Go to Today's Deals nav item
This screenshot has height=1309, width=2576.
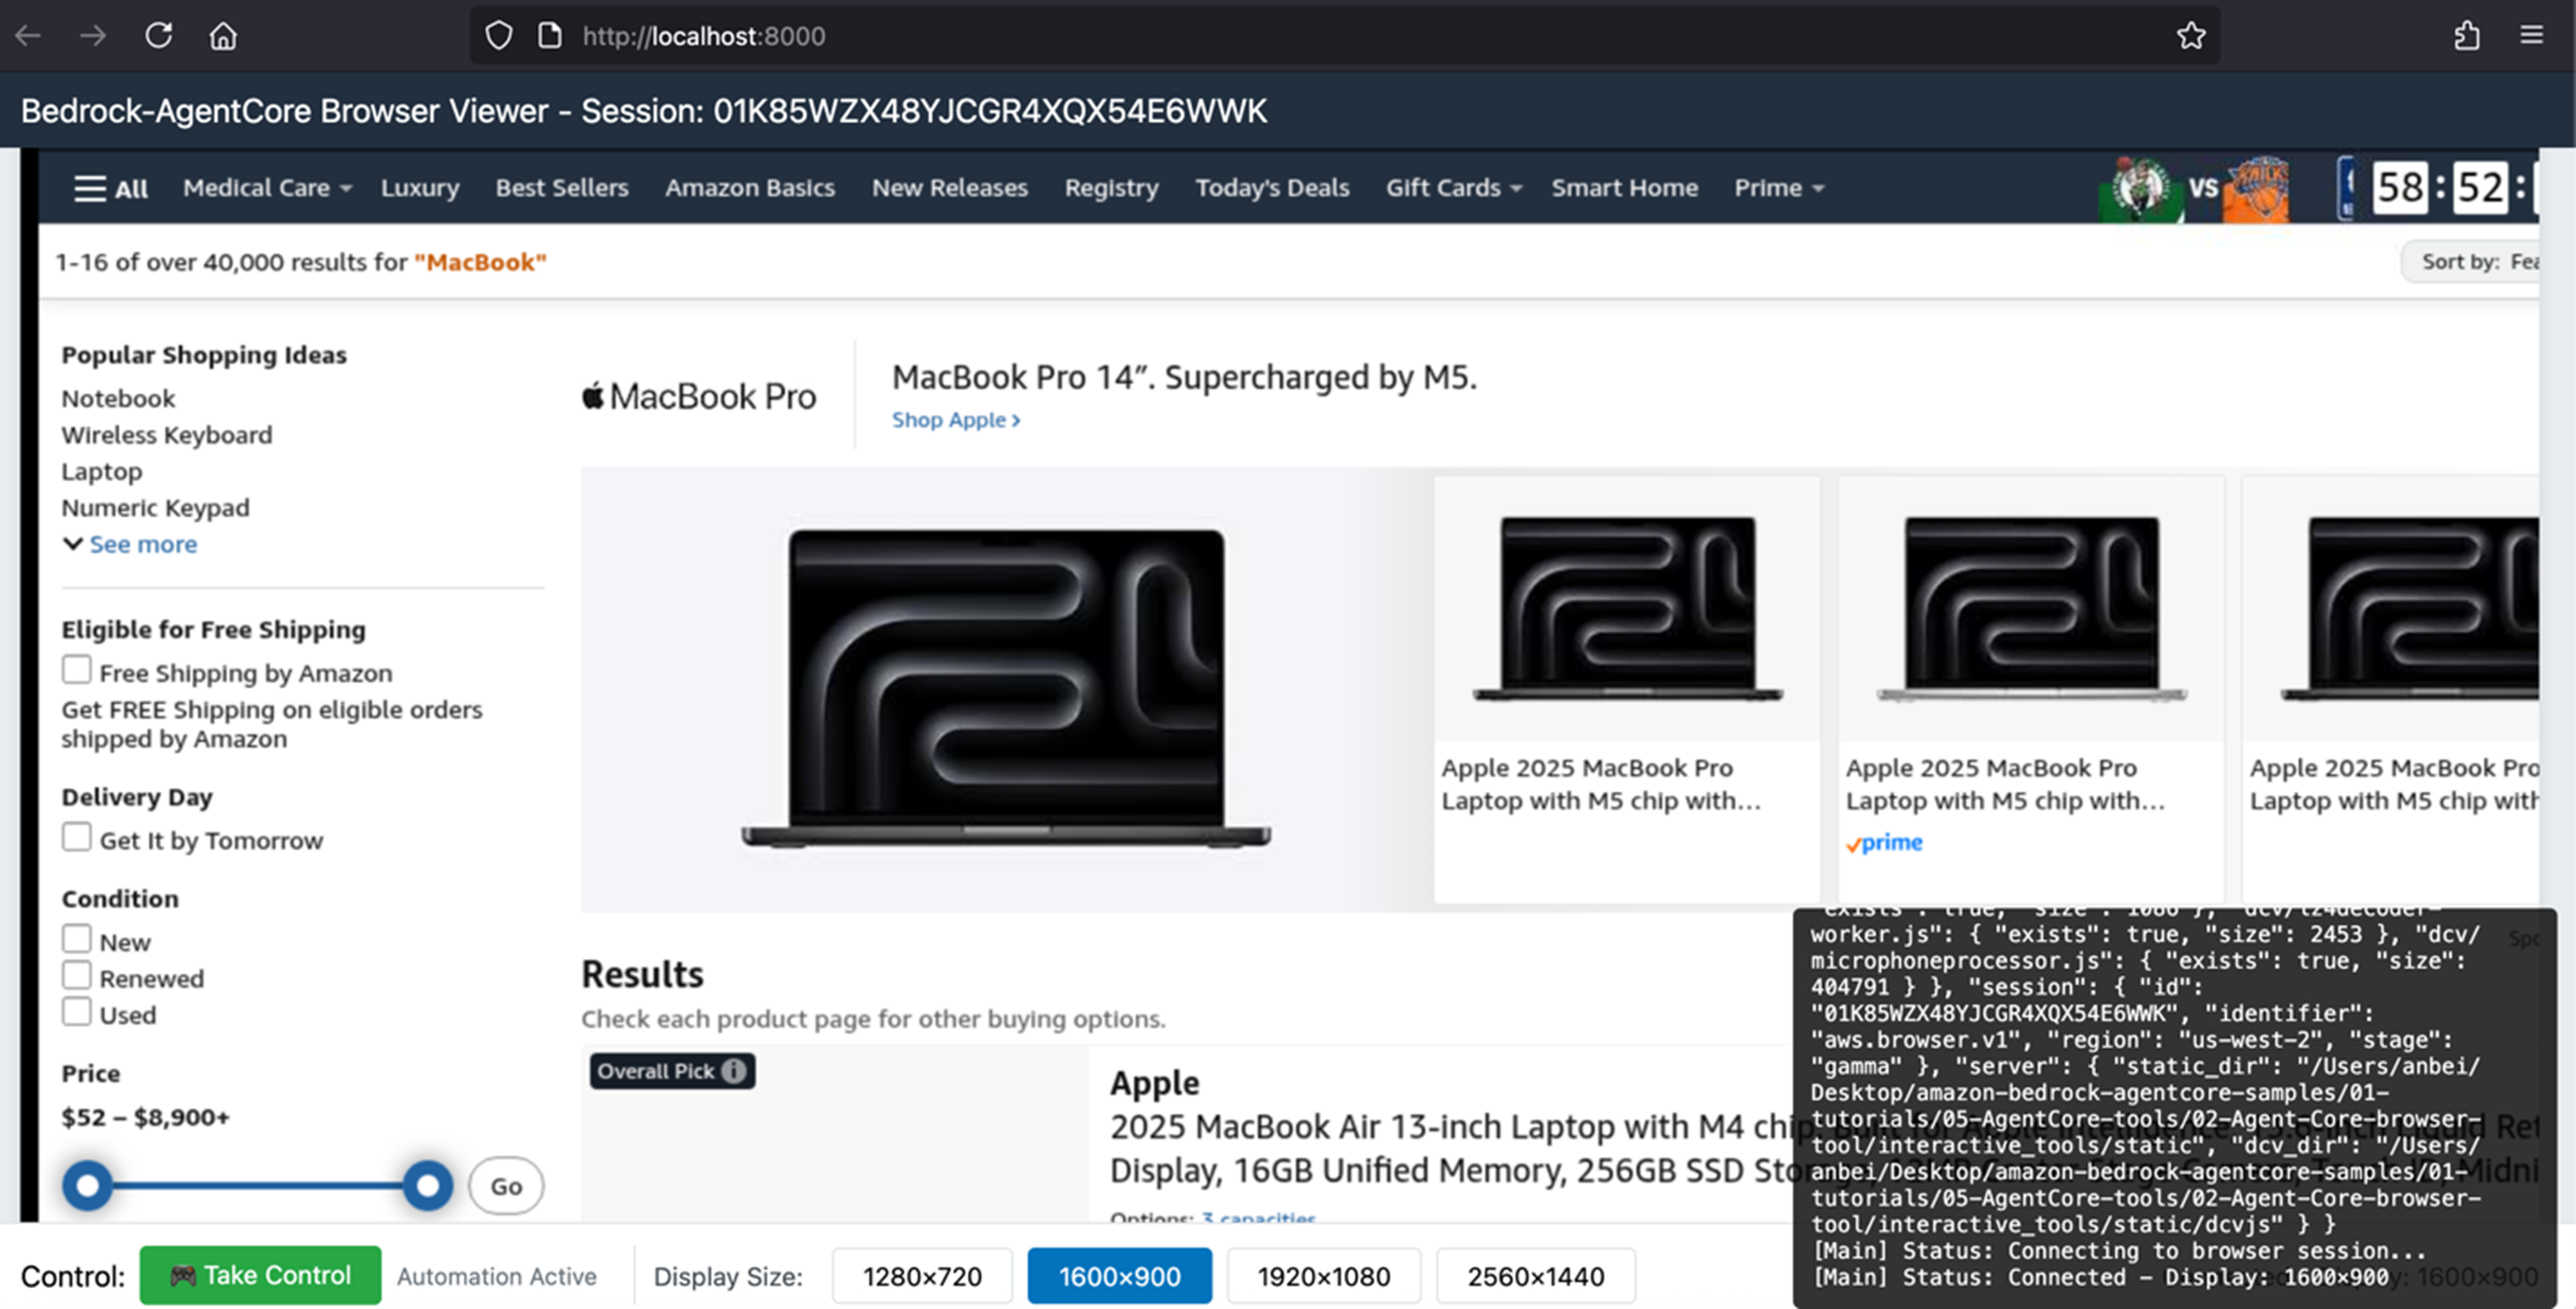pos(1272,188)
